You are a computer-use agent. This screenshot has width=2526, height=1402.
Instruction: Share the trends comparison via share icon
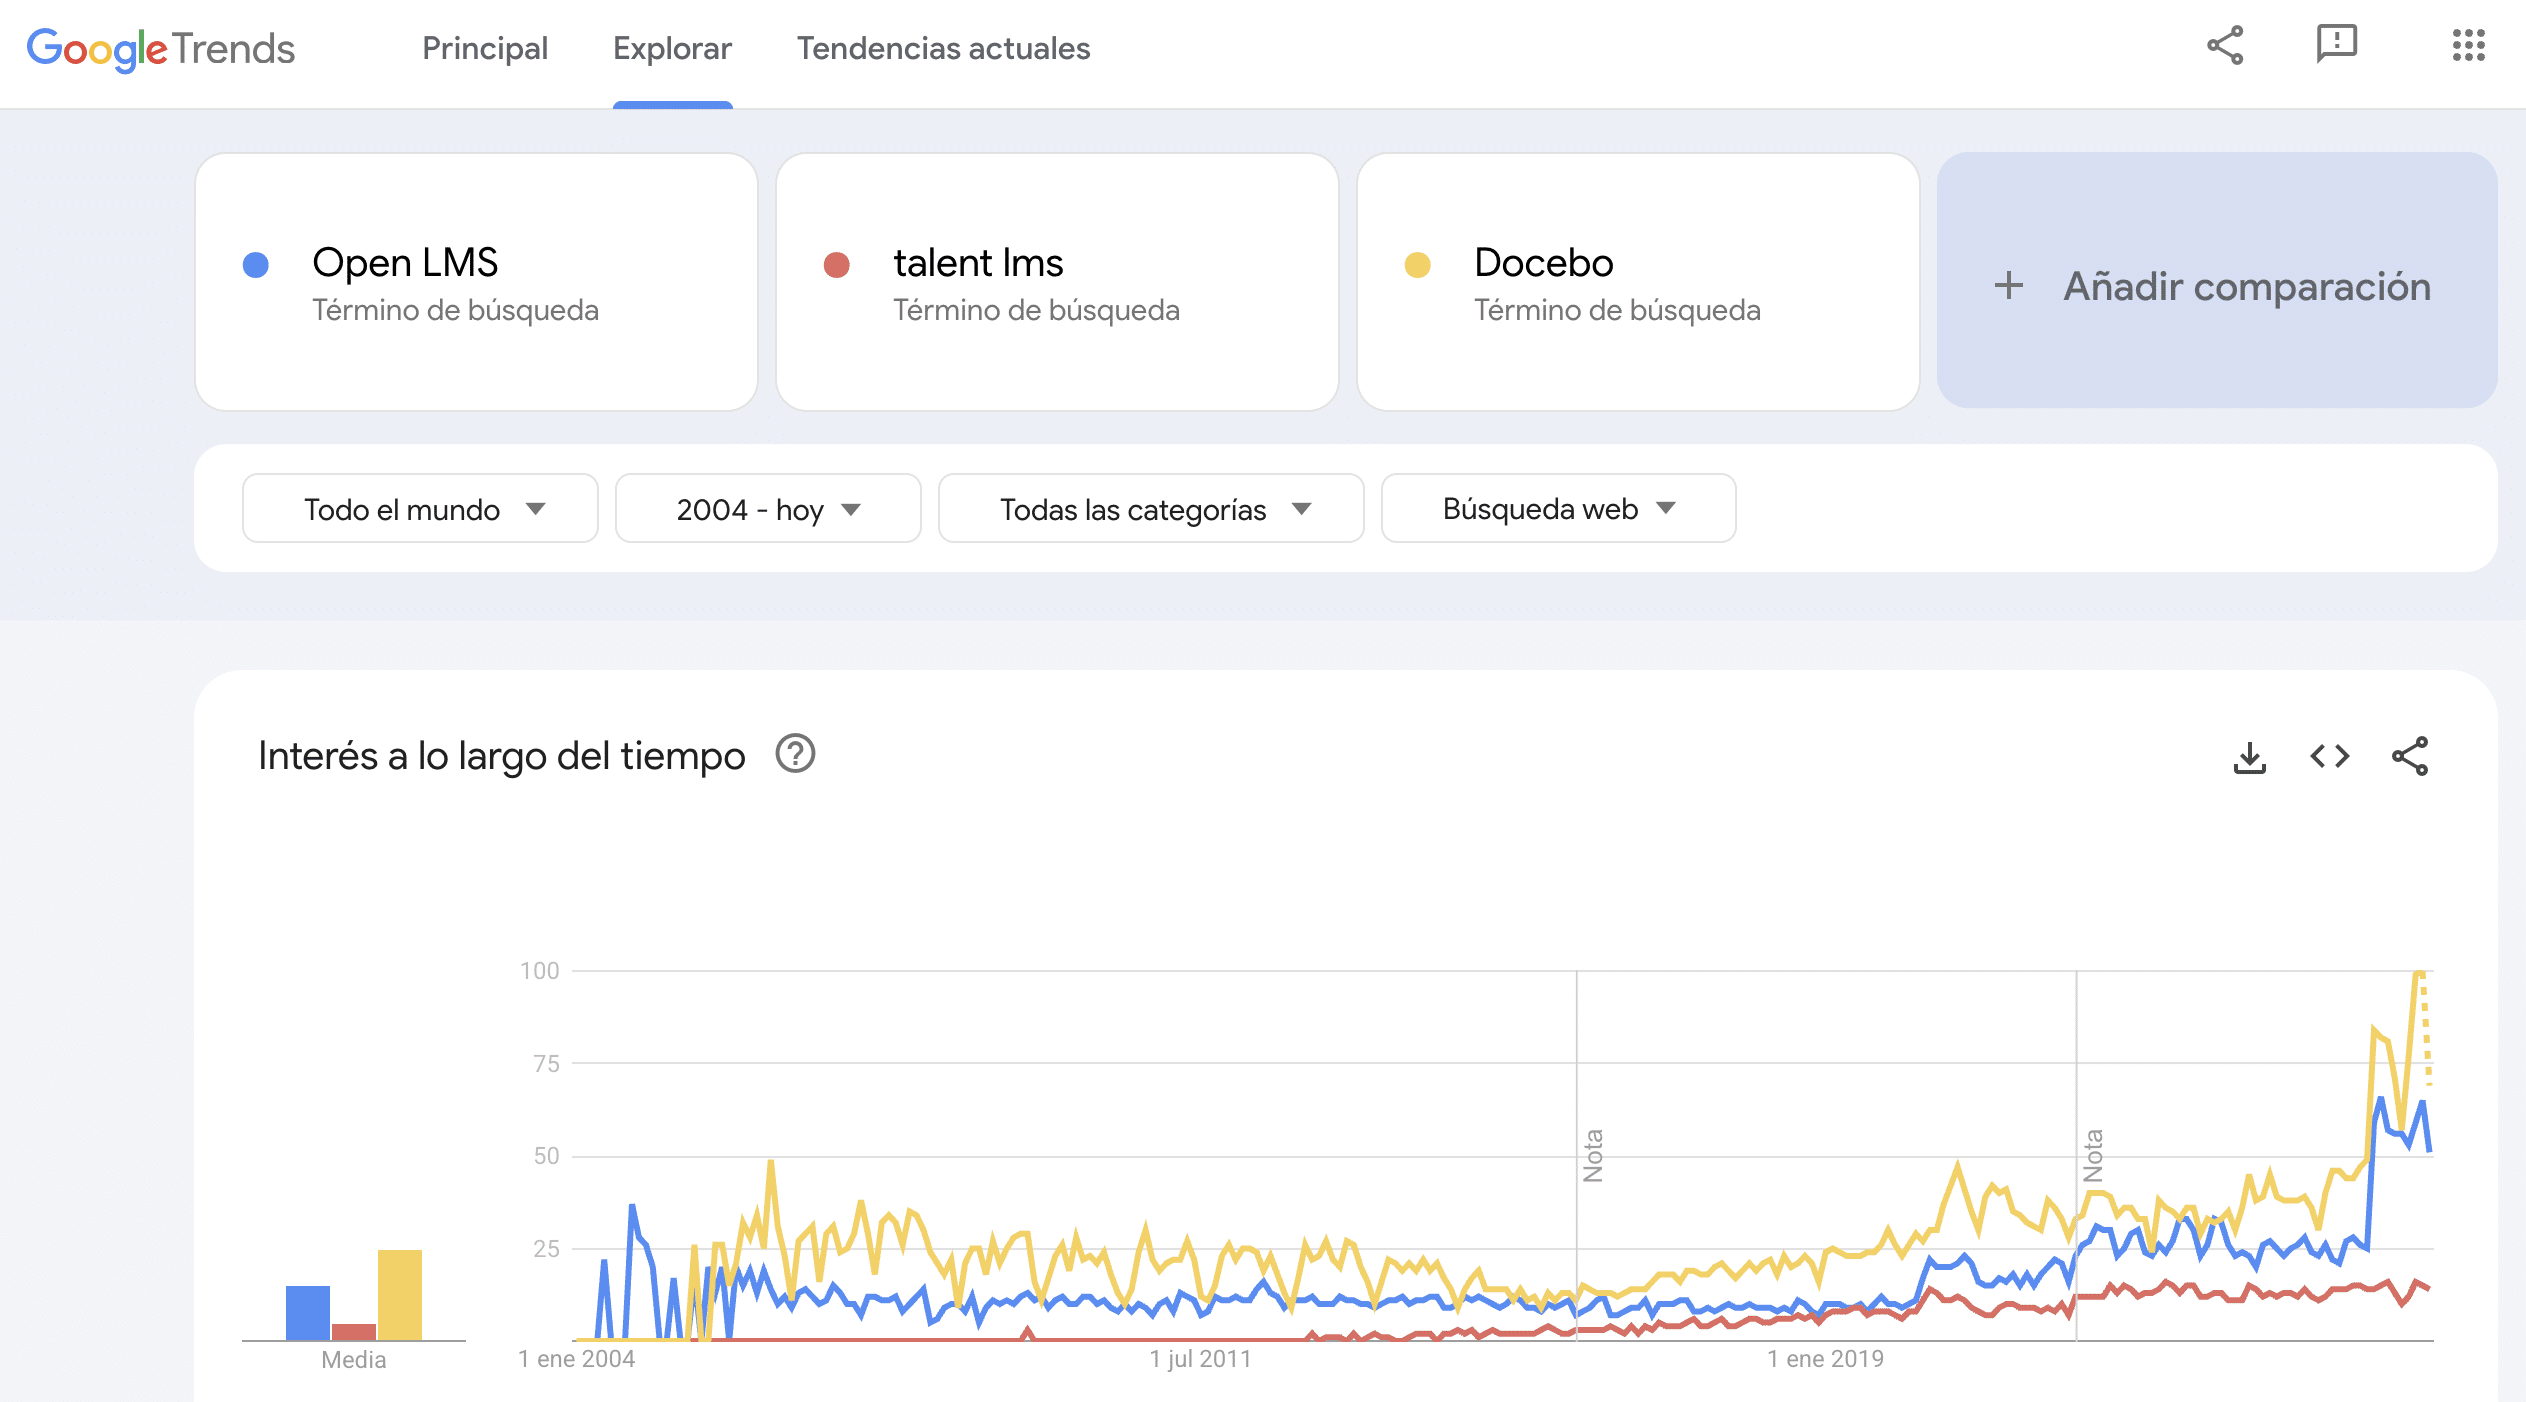point(2226,46)
